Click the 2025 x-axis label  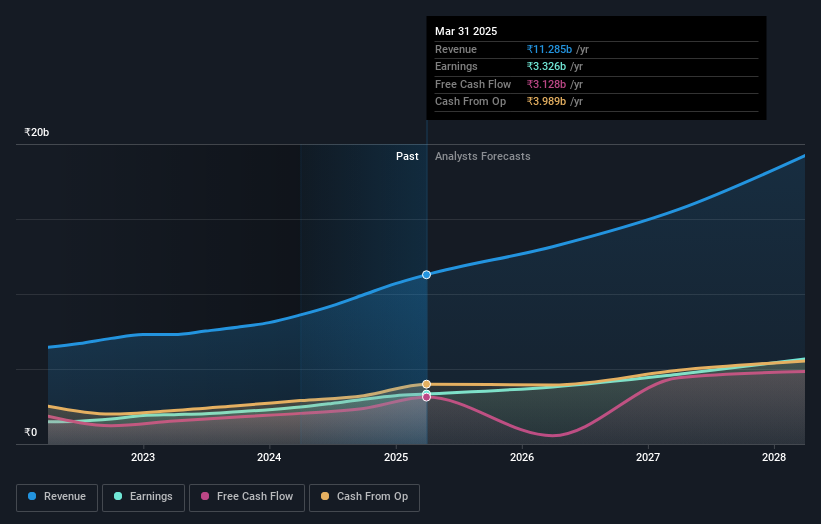coord(396,457)
